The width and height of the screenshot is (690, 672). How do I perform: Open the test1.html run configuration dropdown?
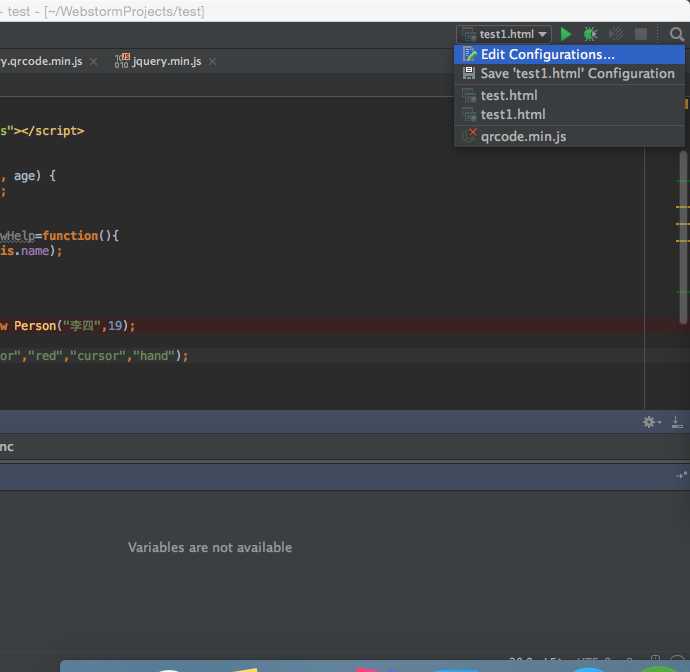pos(504,34)
